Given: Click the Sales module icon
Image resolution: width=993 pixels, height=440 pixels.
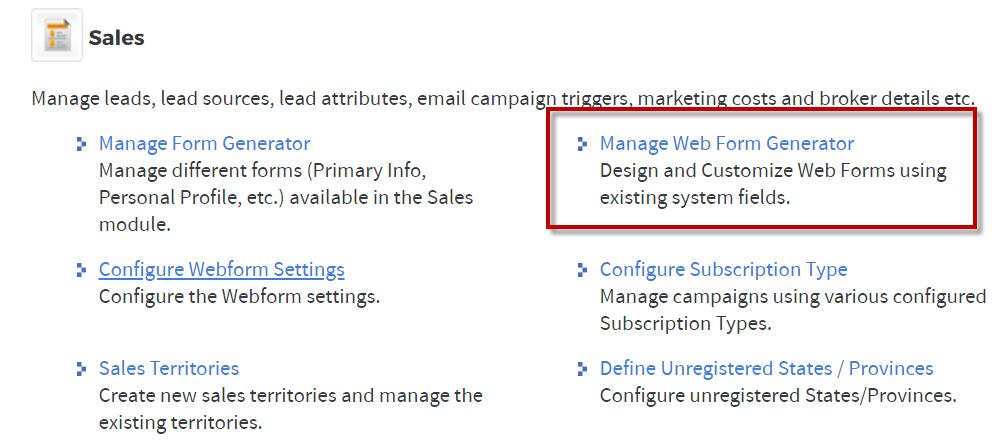Looking at the screenshot, I should [57, 35].
